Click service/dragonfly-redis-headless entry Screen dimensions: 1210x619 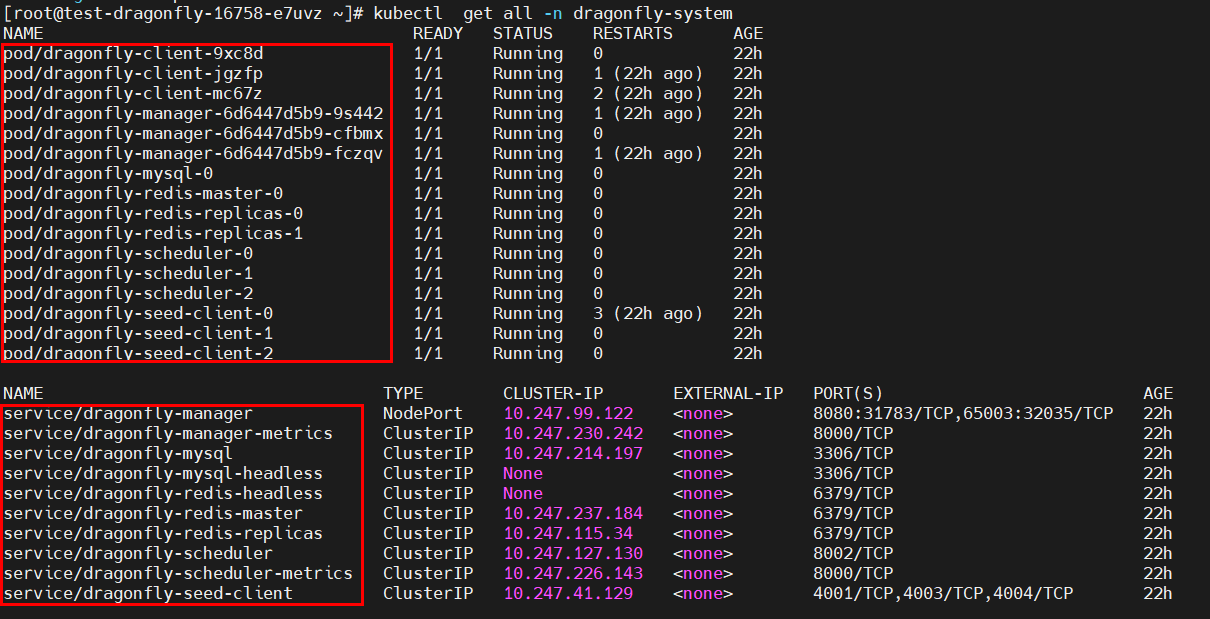(163, 493)
